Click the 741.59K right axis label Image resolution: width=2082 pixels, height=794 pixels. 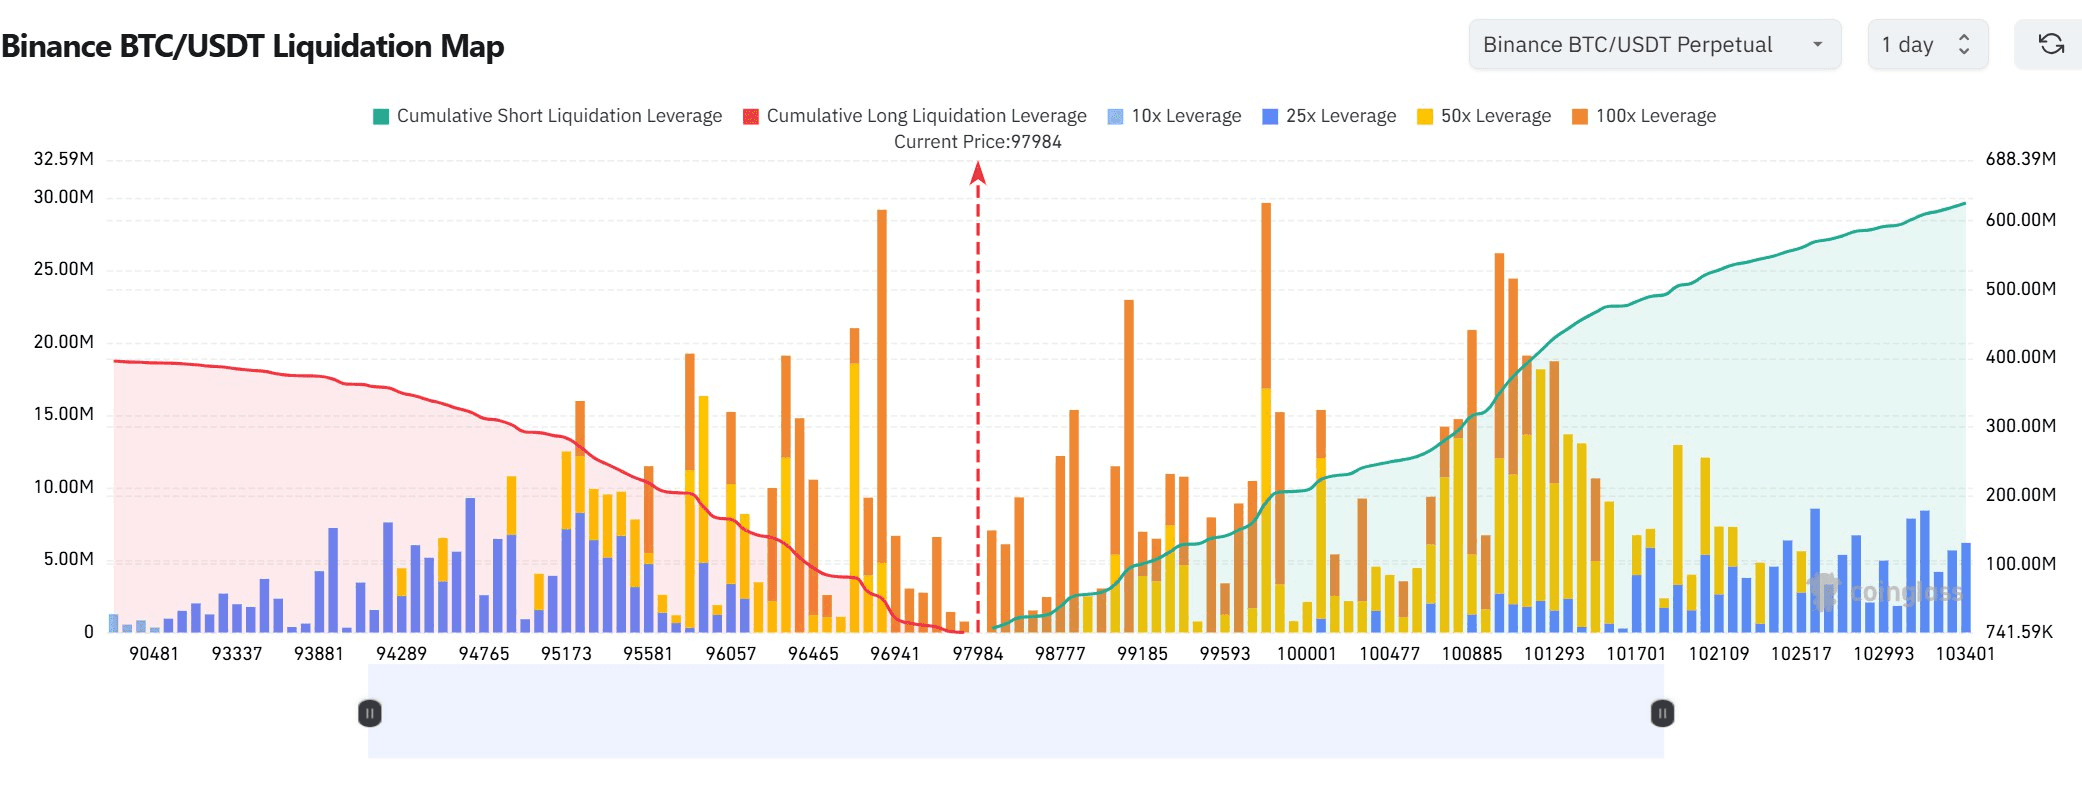(x=2019, y=632)
